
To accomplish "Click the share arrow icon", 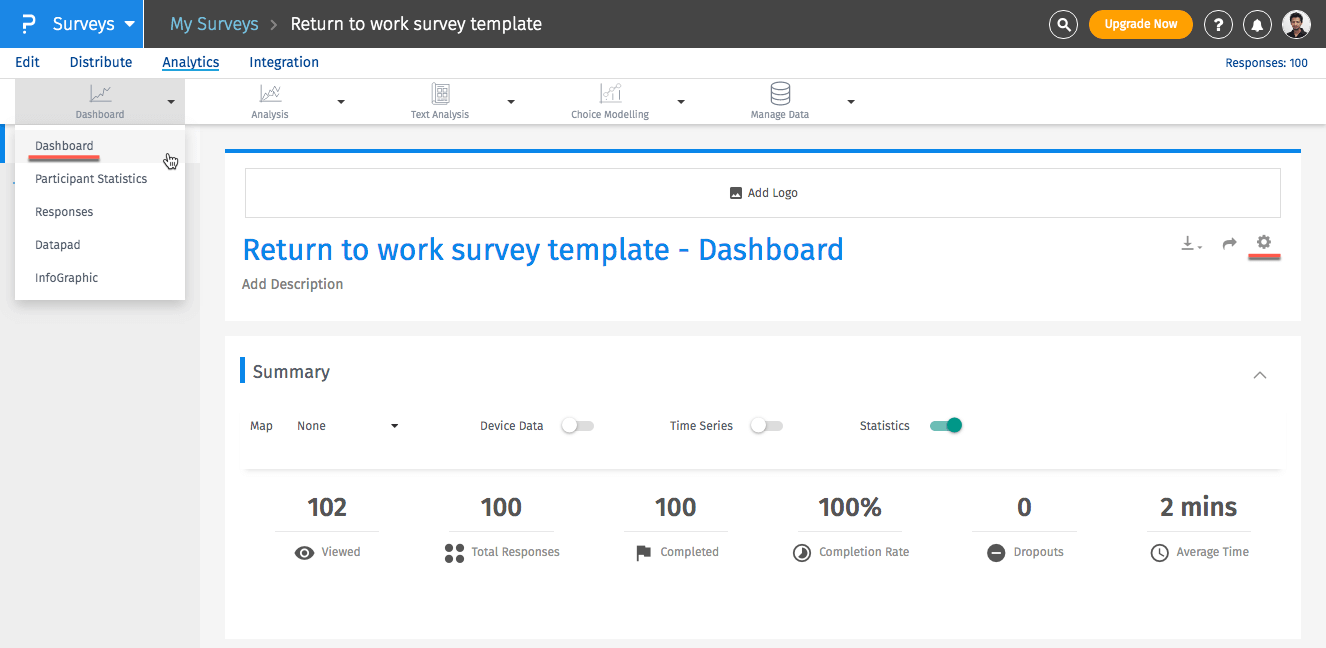I will point(1230,243).
